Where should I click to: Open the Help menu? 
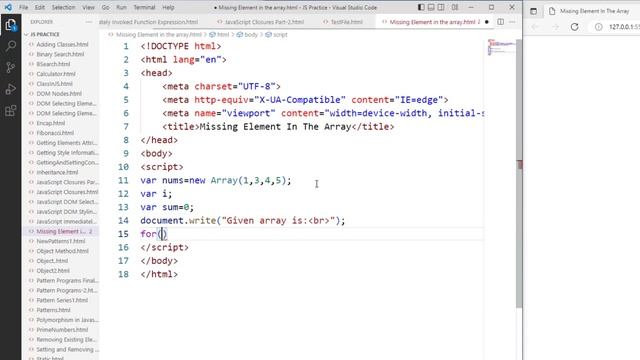click(x=168, y=7)
